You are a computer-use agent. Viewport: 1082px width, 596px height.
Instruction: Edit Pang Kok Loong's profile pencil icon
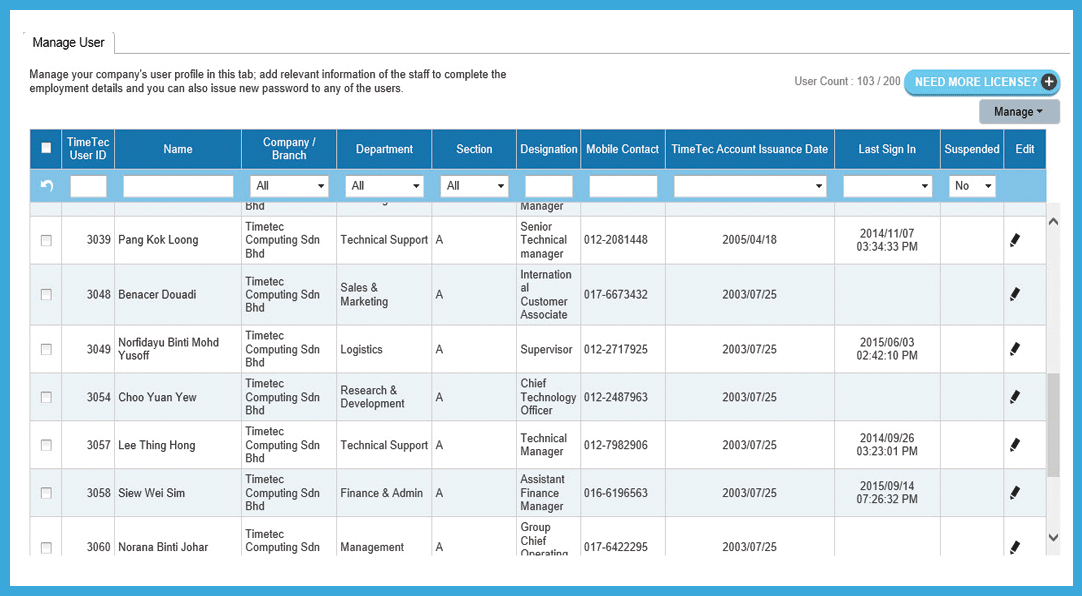tap(1015, 240)
